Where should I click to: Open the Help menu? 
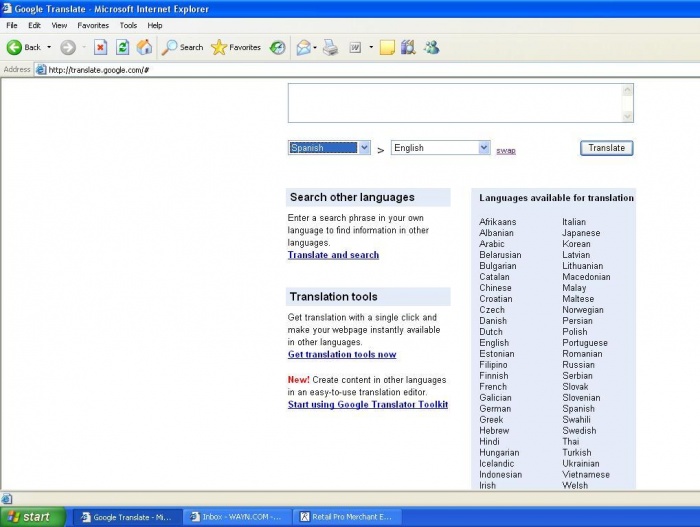point(155,25)
